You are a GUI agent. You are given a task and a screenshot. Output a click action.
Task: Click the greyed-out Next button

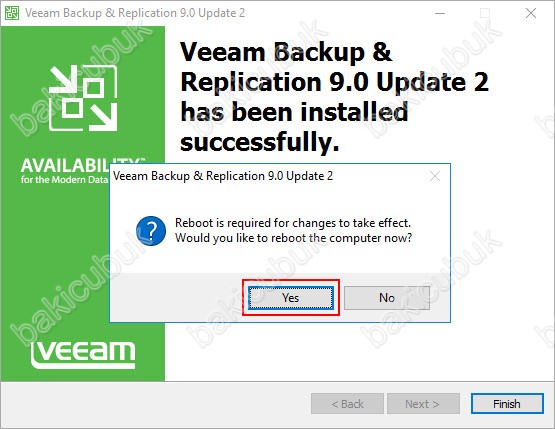pyautogui.click(x=423, y=404)
